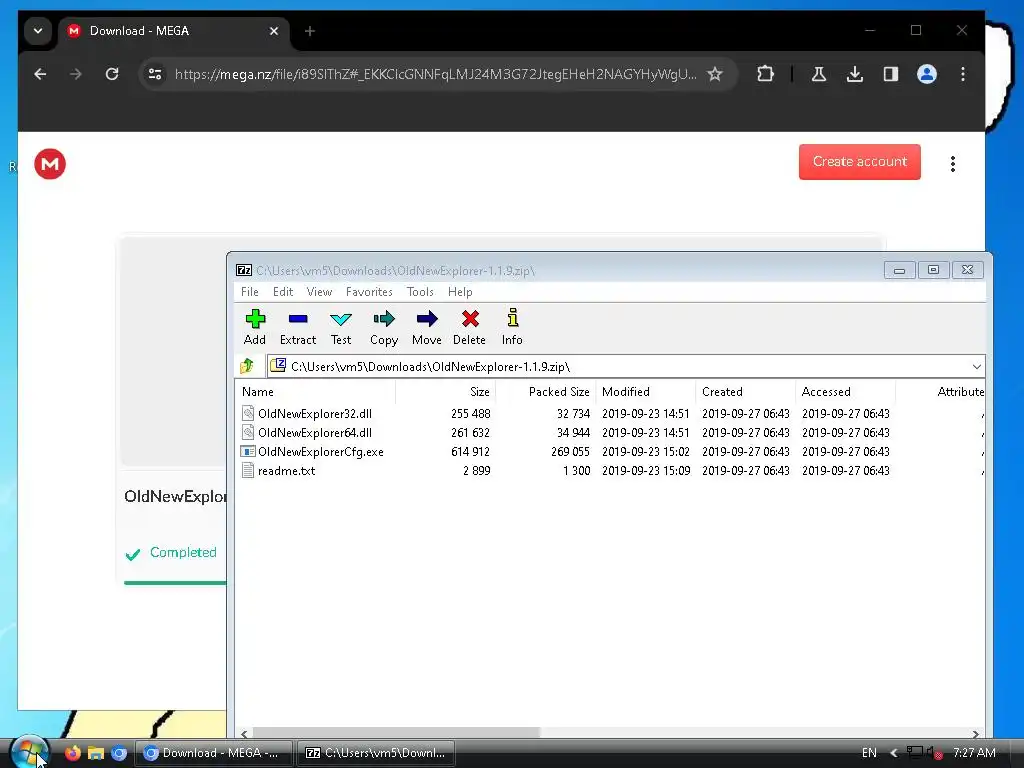Image resolution: width=1024 pixels, height=768 pixels.
Task: Click the right arrow of horizontal scrollbar
Action: 975,733
